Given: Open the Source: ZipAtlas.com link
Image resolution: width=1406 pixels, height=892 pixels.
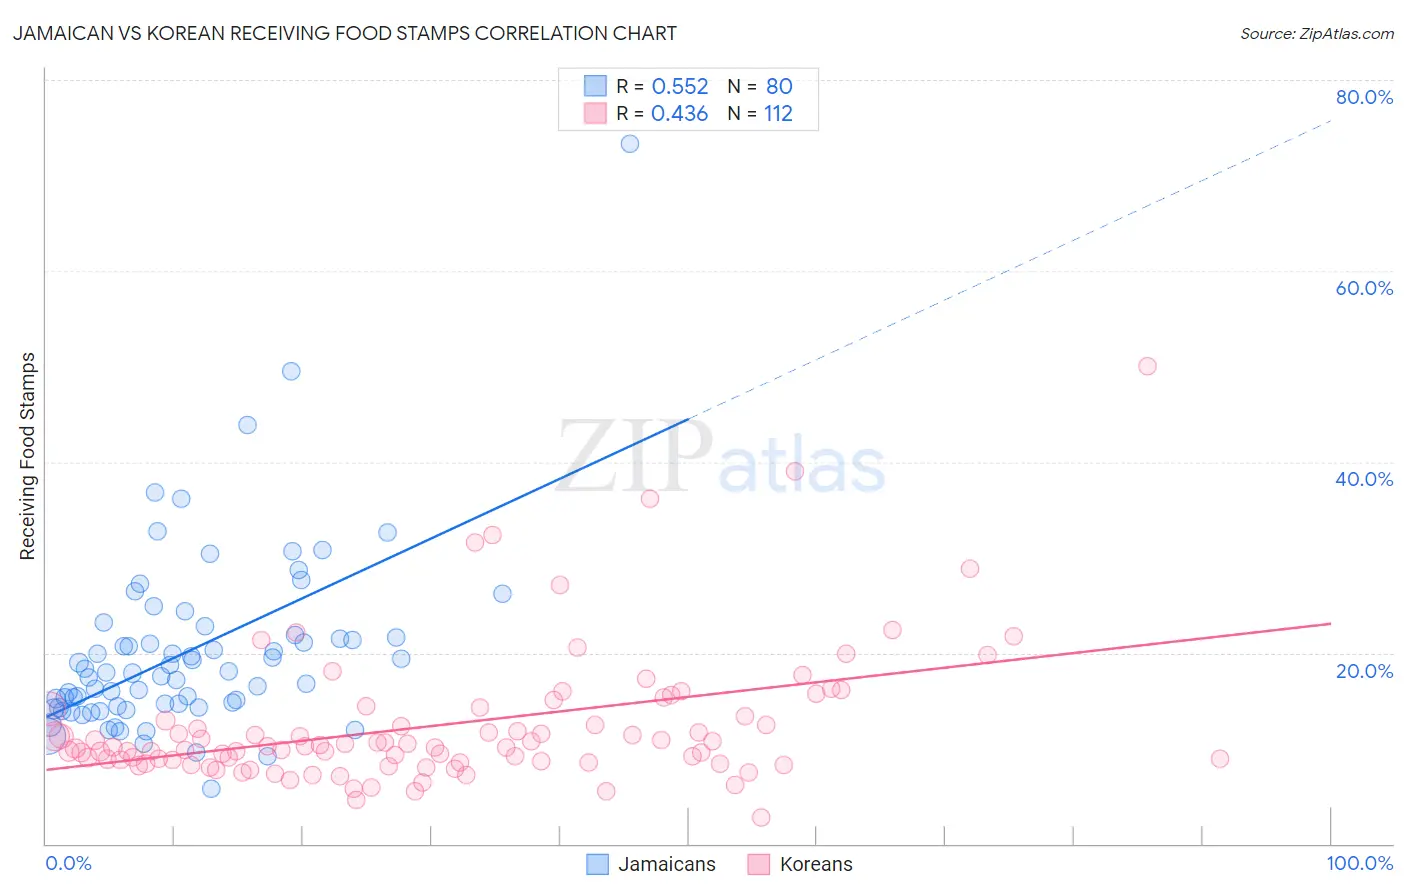Looking at the screenshot, I should 1317,33.
